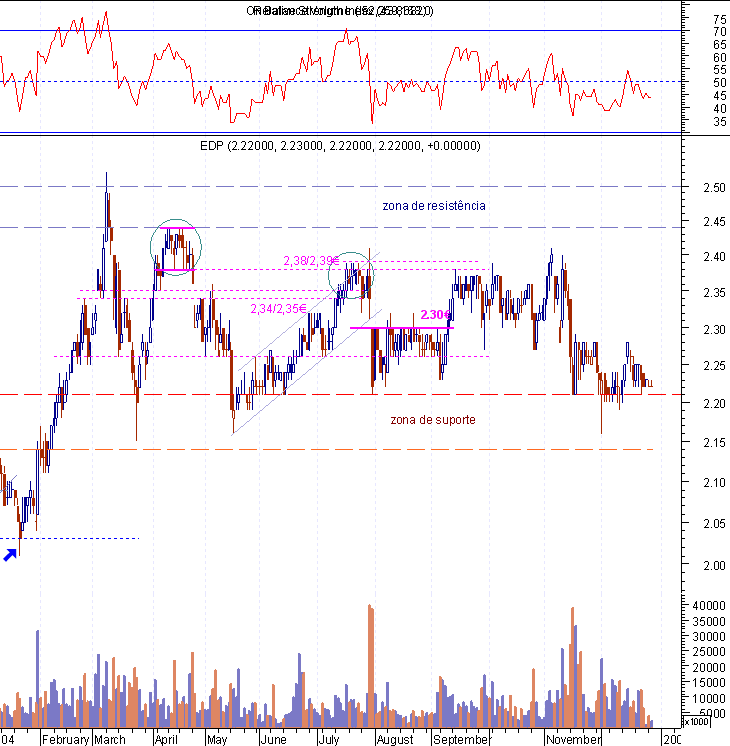The height and width of the screenshot is (746, 730).
Task: Click the 70 value on RSI axis
Action: point(719,32)
